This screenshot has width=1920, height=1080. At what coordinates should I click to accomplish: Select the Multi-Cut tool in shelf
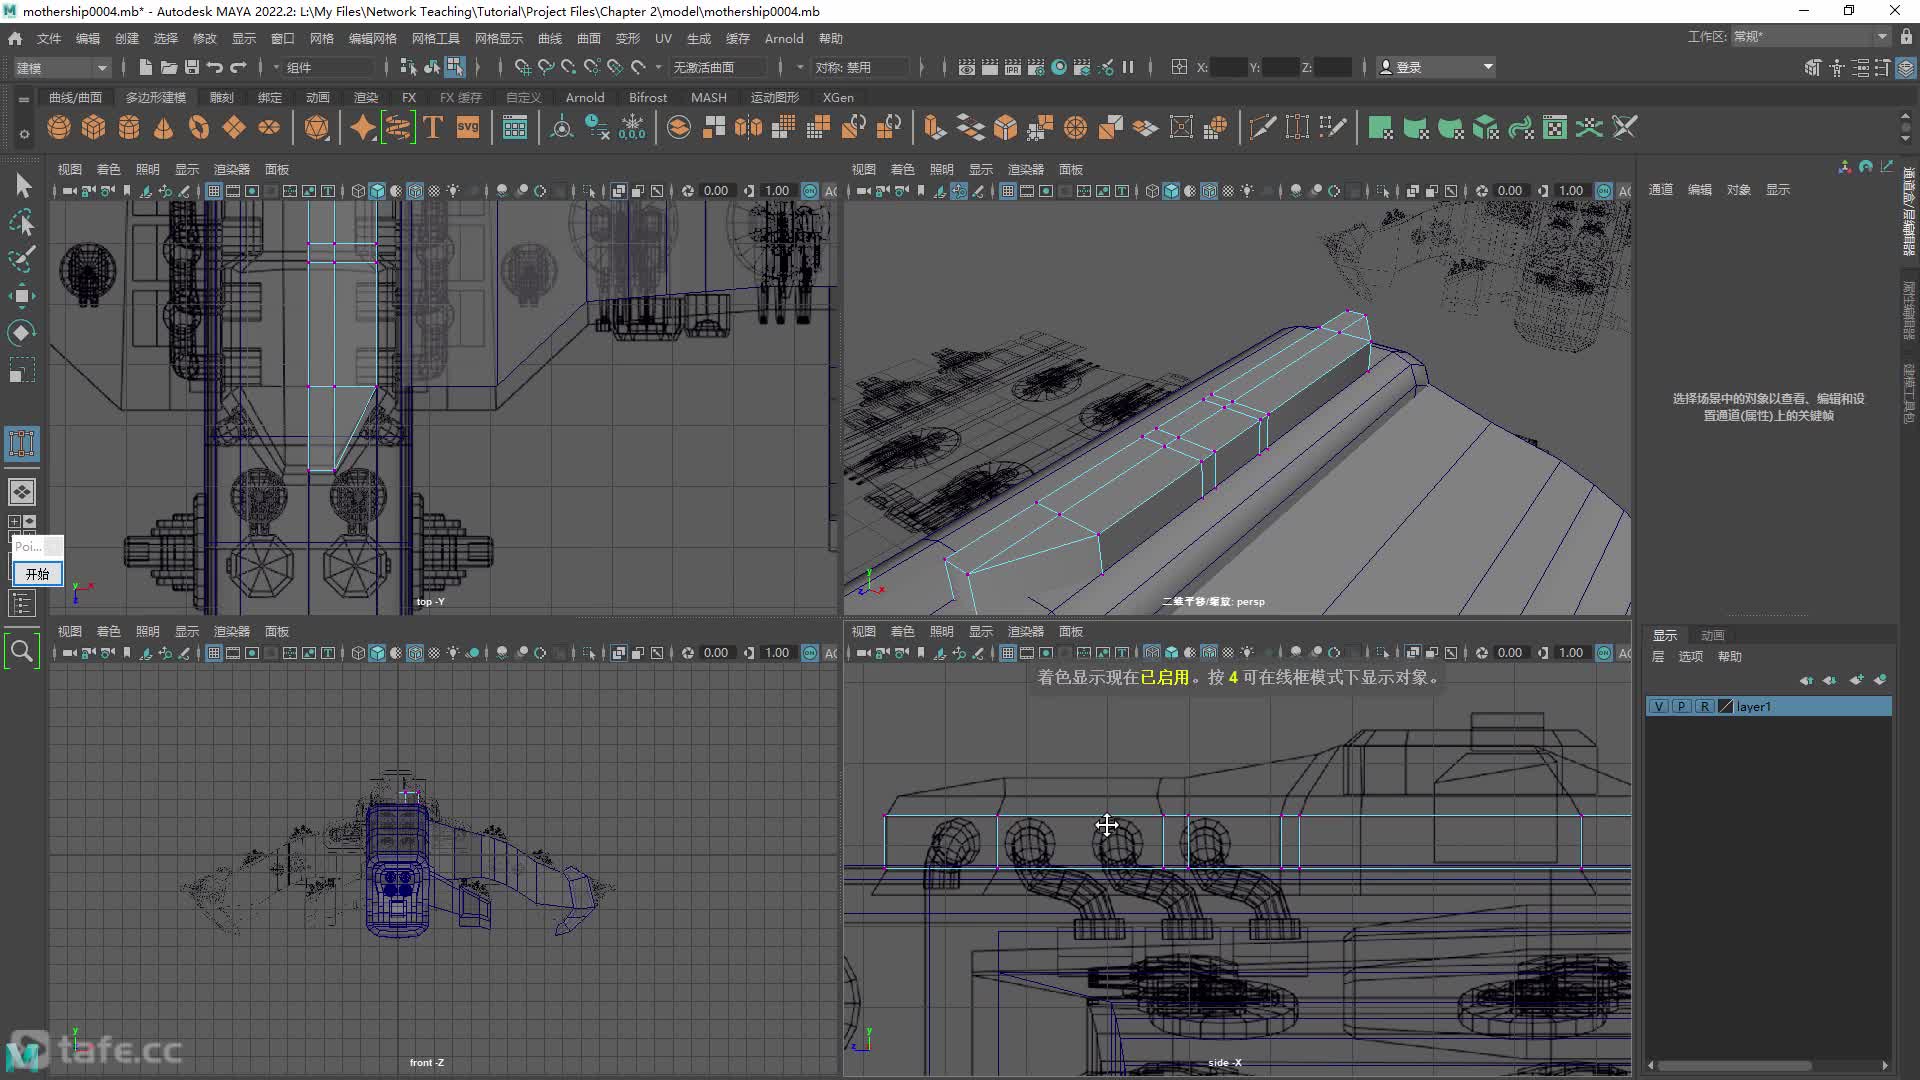(1263, 128)
